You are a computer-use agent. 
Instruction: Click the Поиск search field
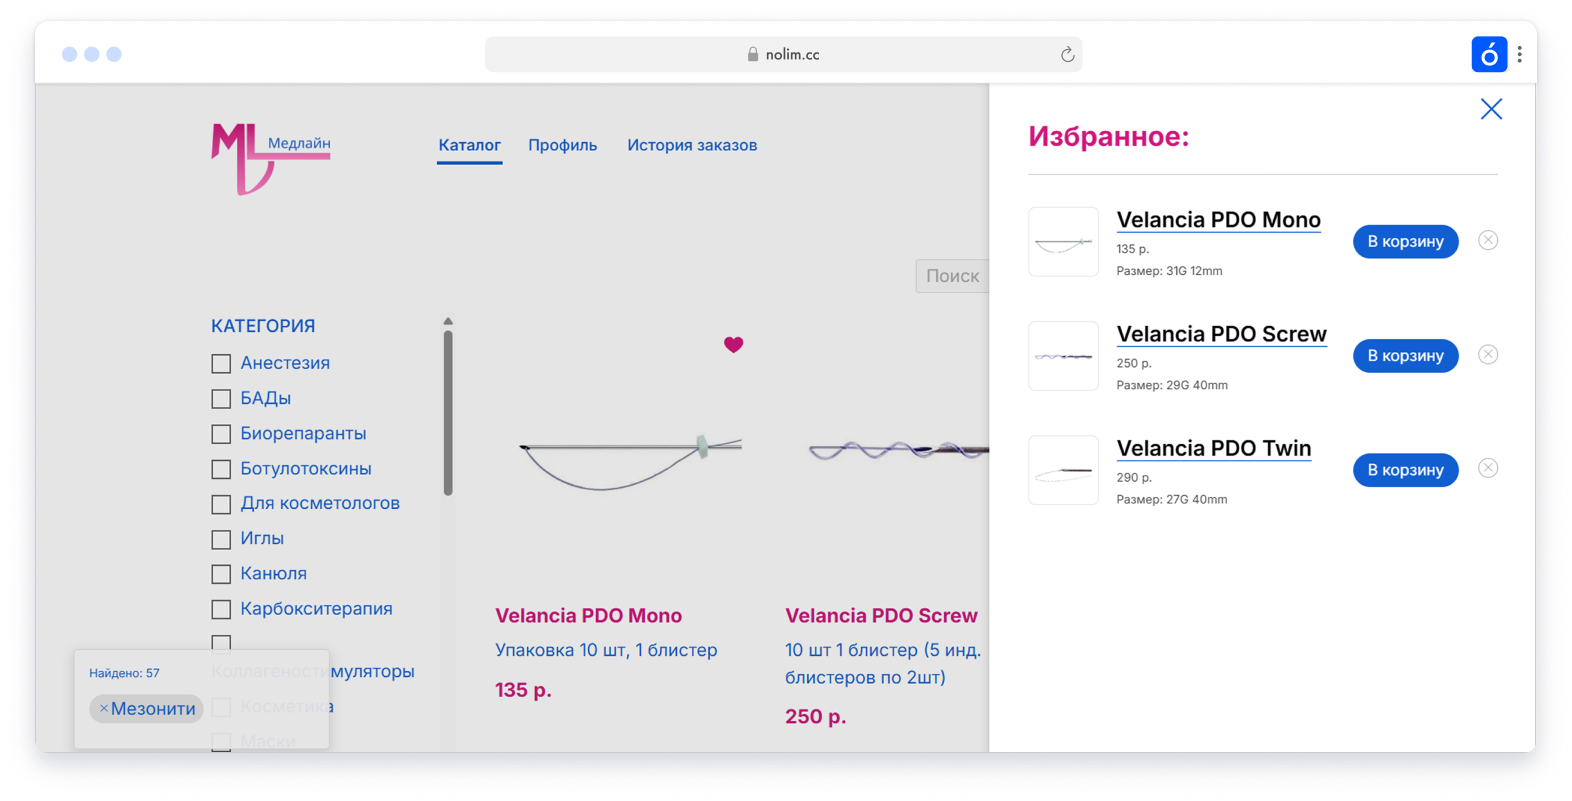click(x=952, y=276)
